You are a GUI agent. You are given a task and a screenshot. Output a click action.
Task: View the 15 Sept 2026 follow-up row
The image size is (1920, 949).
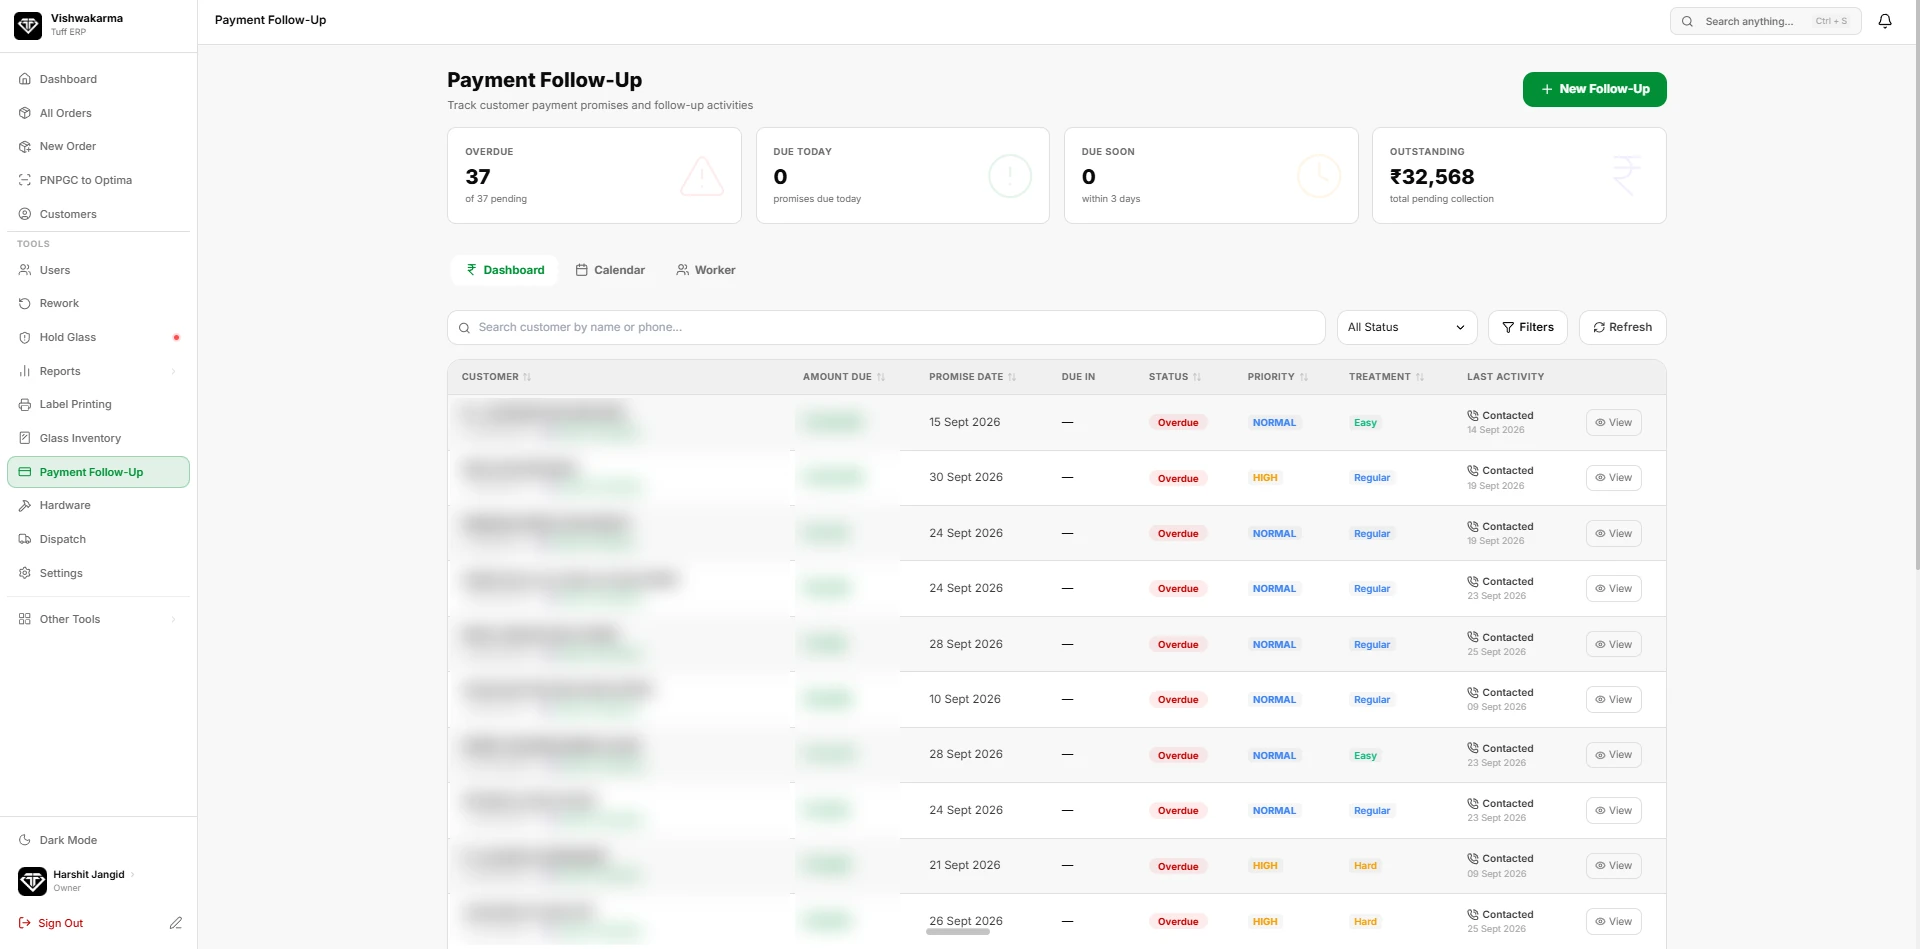pyautogui.click(x=1613, y=423)
